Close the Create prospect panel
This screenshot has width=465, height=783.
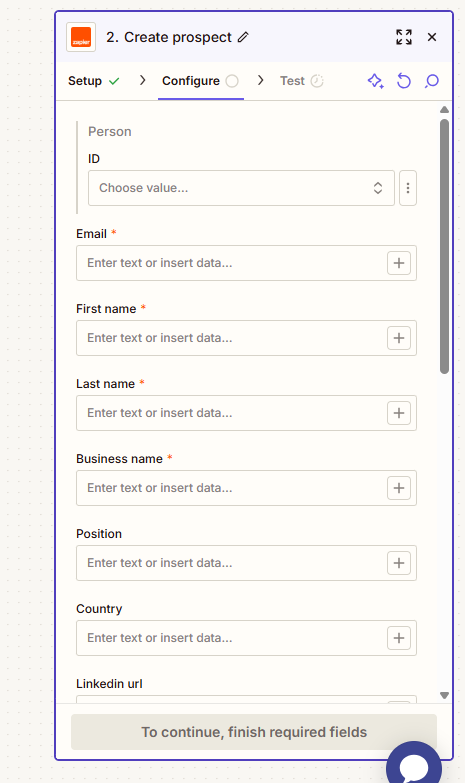point(432,37)
